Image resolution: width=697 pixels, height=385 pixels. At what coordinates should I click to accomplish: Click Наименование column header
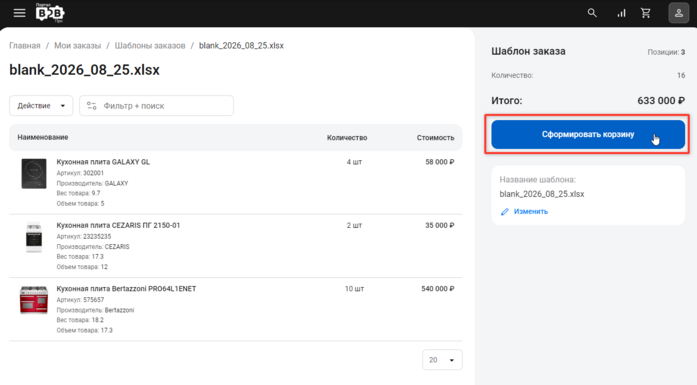pos(43,137)
